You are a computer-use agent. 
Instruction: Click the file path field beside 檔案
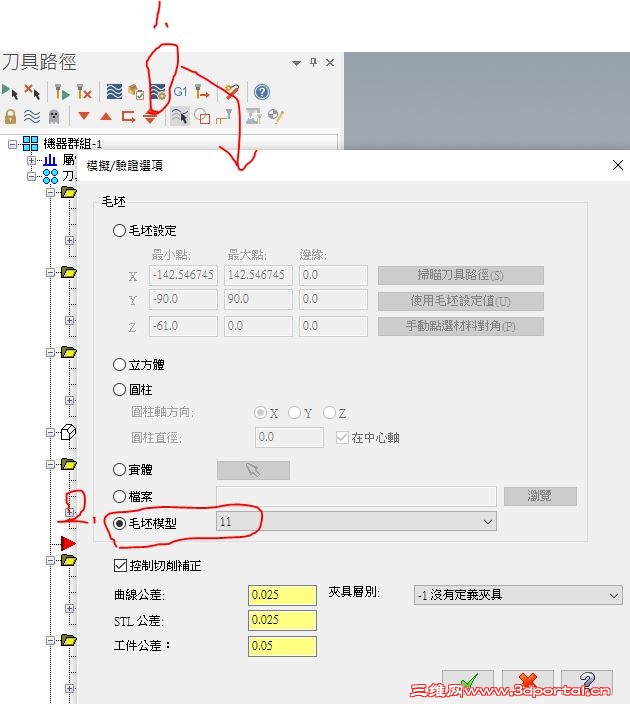pos(357,496)
